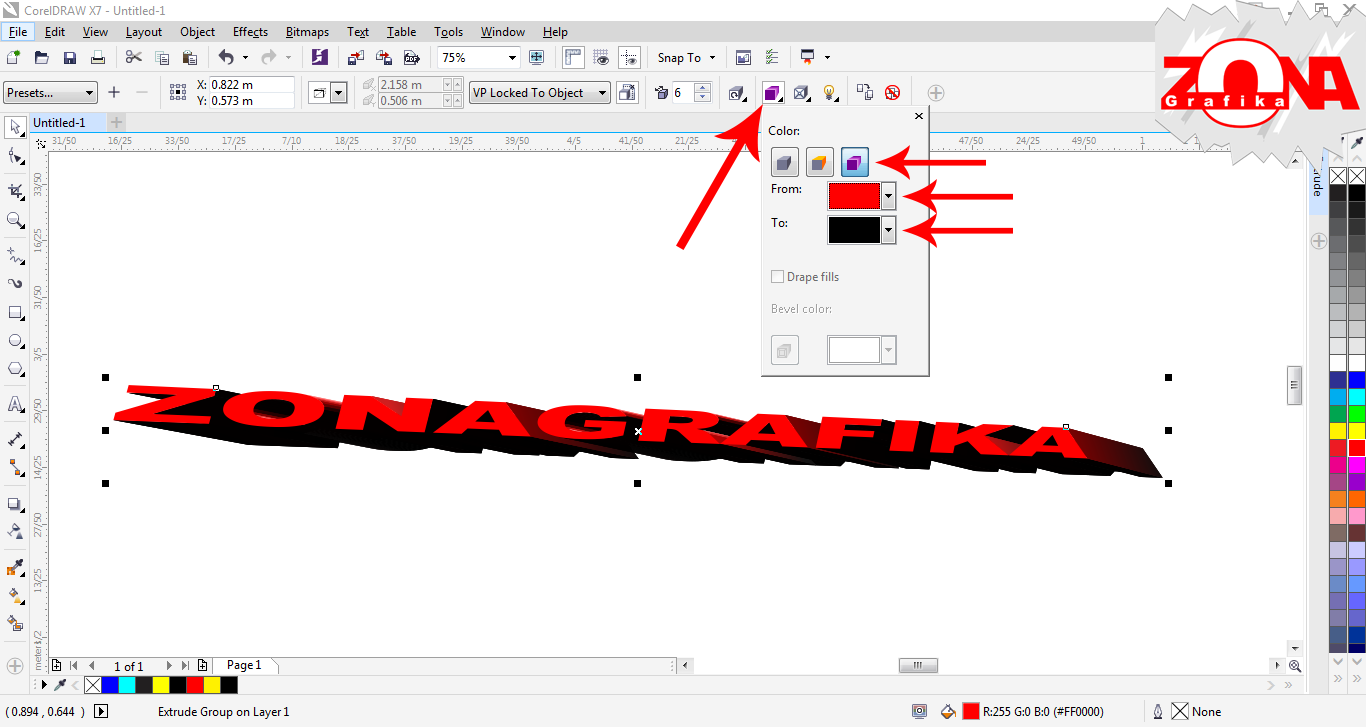Choose Use object fill color option

click(785, 162)
